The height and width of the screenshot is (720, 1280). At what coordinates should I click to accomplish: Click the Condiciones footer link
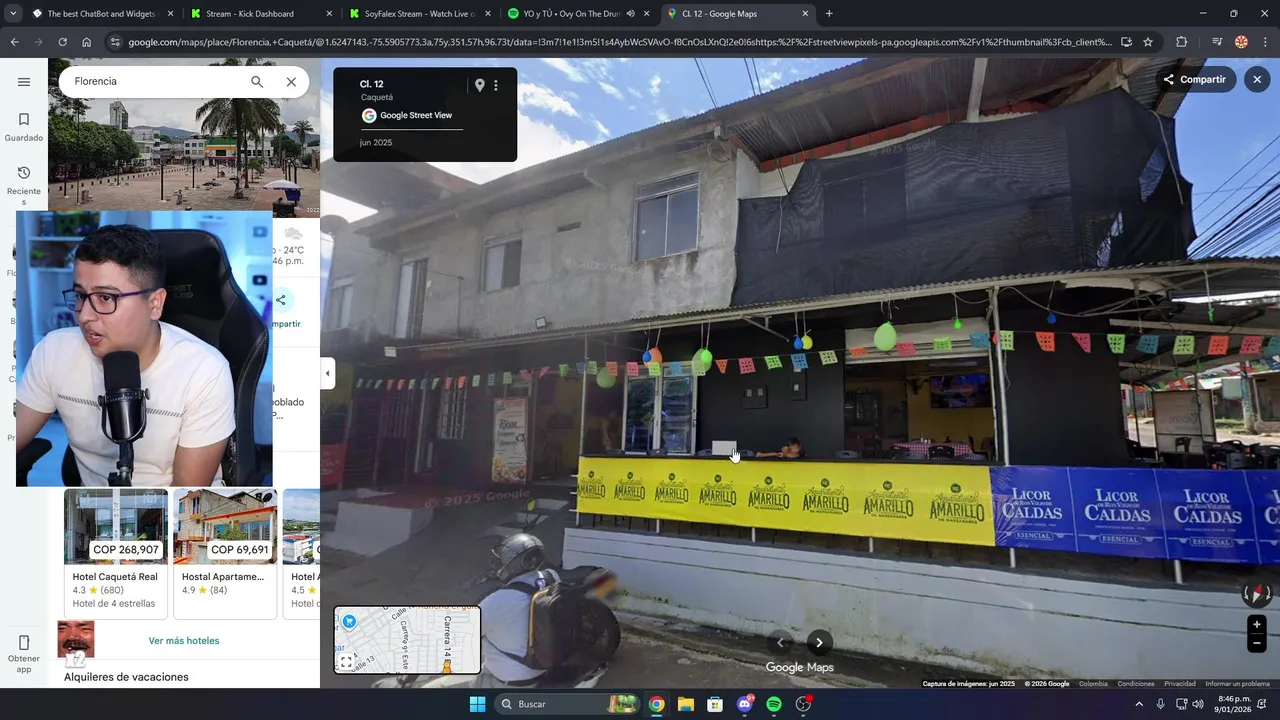[1136, 684]
